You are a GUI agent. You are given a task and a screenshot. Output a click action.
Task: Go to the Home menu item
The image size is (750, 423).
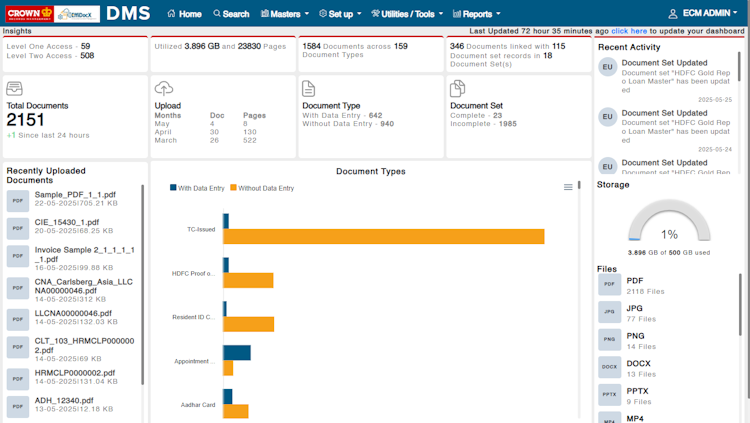point(184,14)
